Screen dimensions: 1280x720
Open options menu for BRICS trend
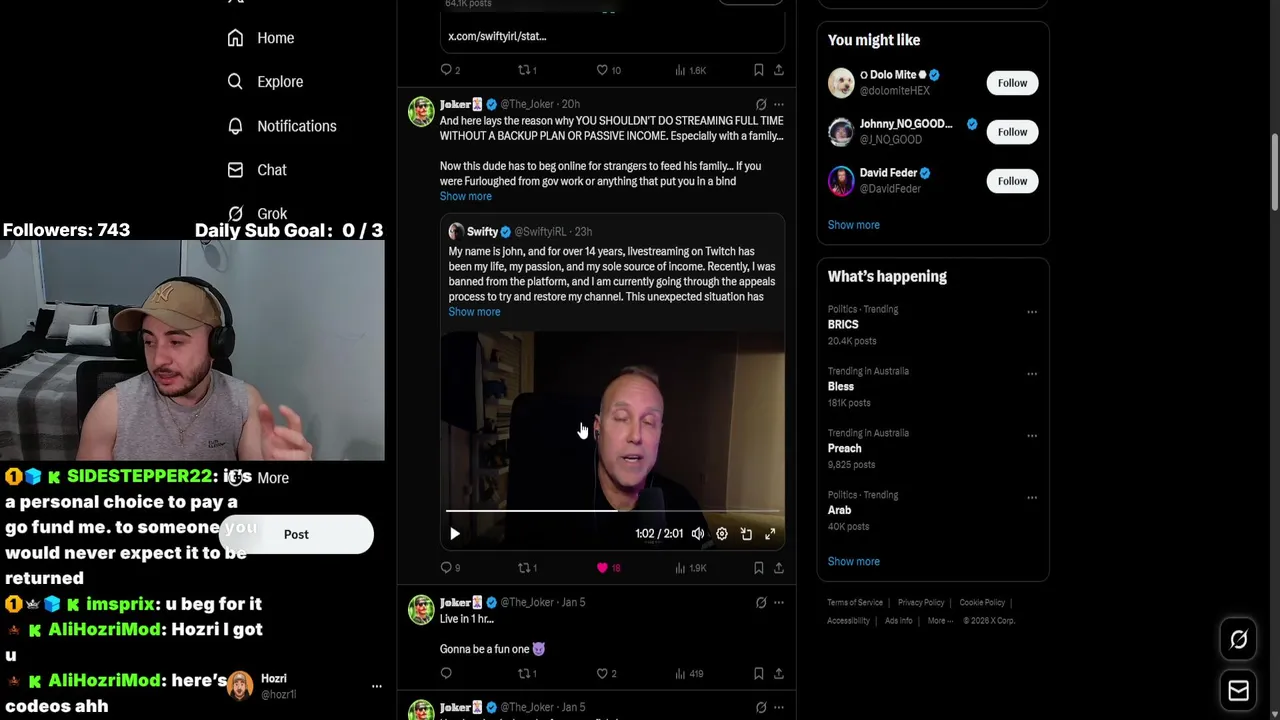click(x=1031, y=312)
